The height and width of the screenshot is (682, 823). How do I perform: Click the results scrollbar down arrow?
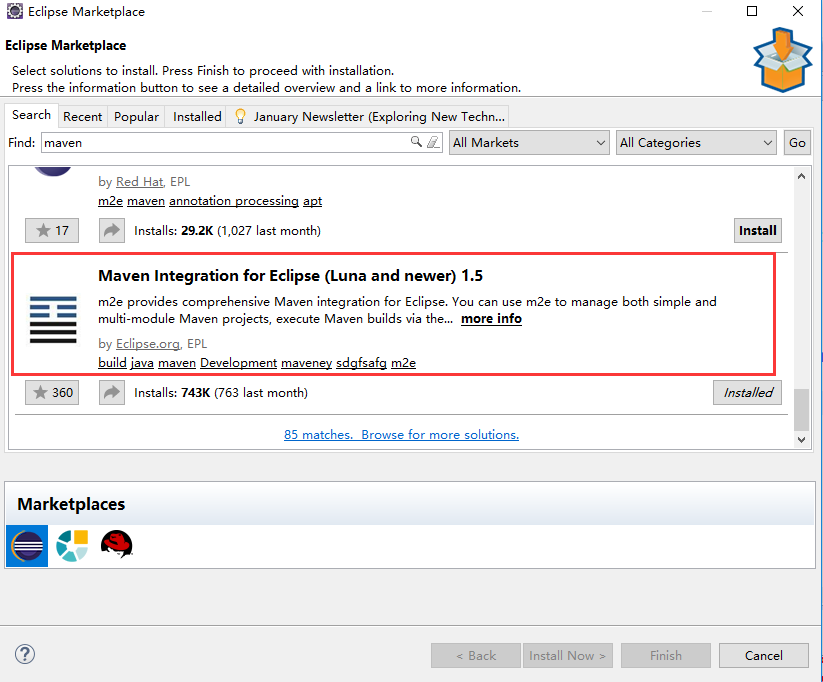(801, 439)
